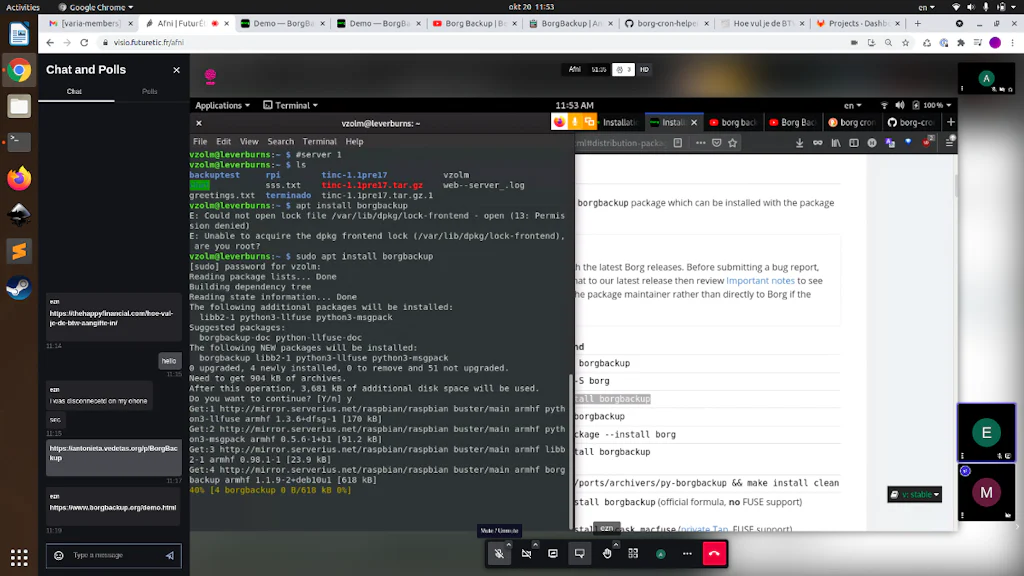The width and height of the screenshot is (1024, 576).
Task: Close the Chat and Polls panel
Action: click(176, 70)
